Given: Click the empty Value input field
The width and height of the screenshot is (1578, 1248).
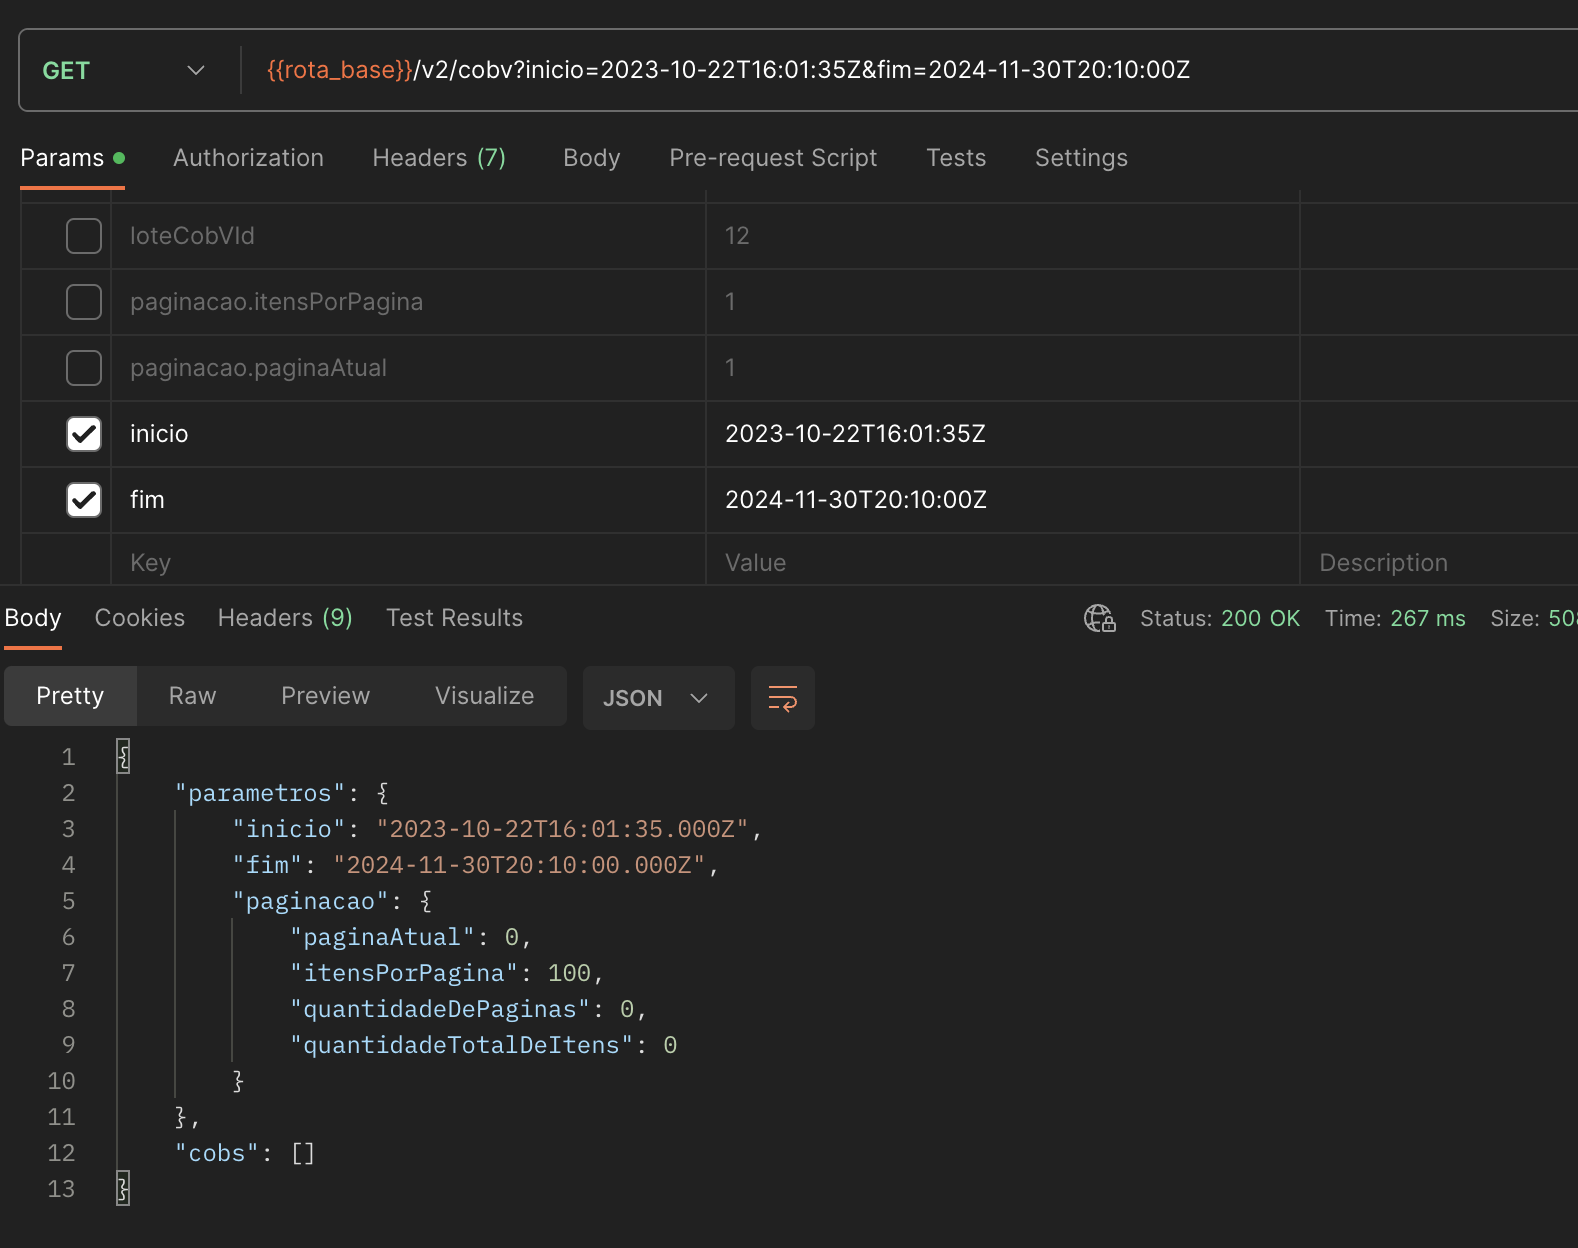Looking at the screenshot, I should [1002, 562].
